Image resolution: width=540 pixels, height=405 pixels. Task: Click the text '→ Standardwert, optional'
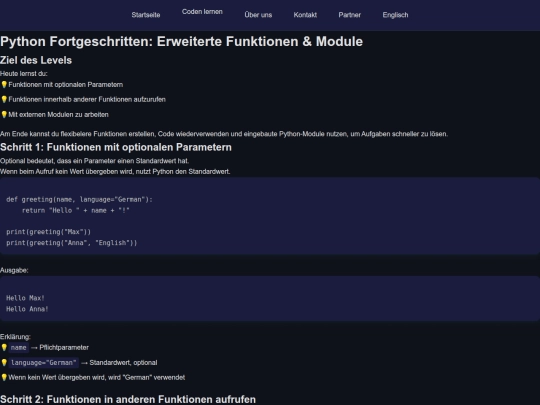pyautogui.click(x=119, y=363)
